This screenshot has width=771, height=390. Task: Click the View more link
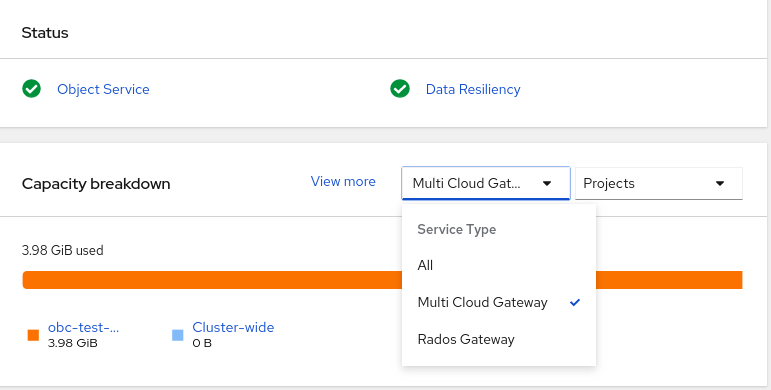point(343,181)
